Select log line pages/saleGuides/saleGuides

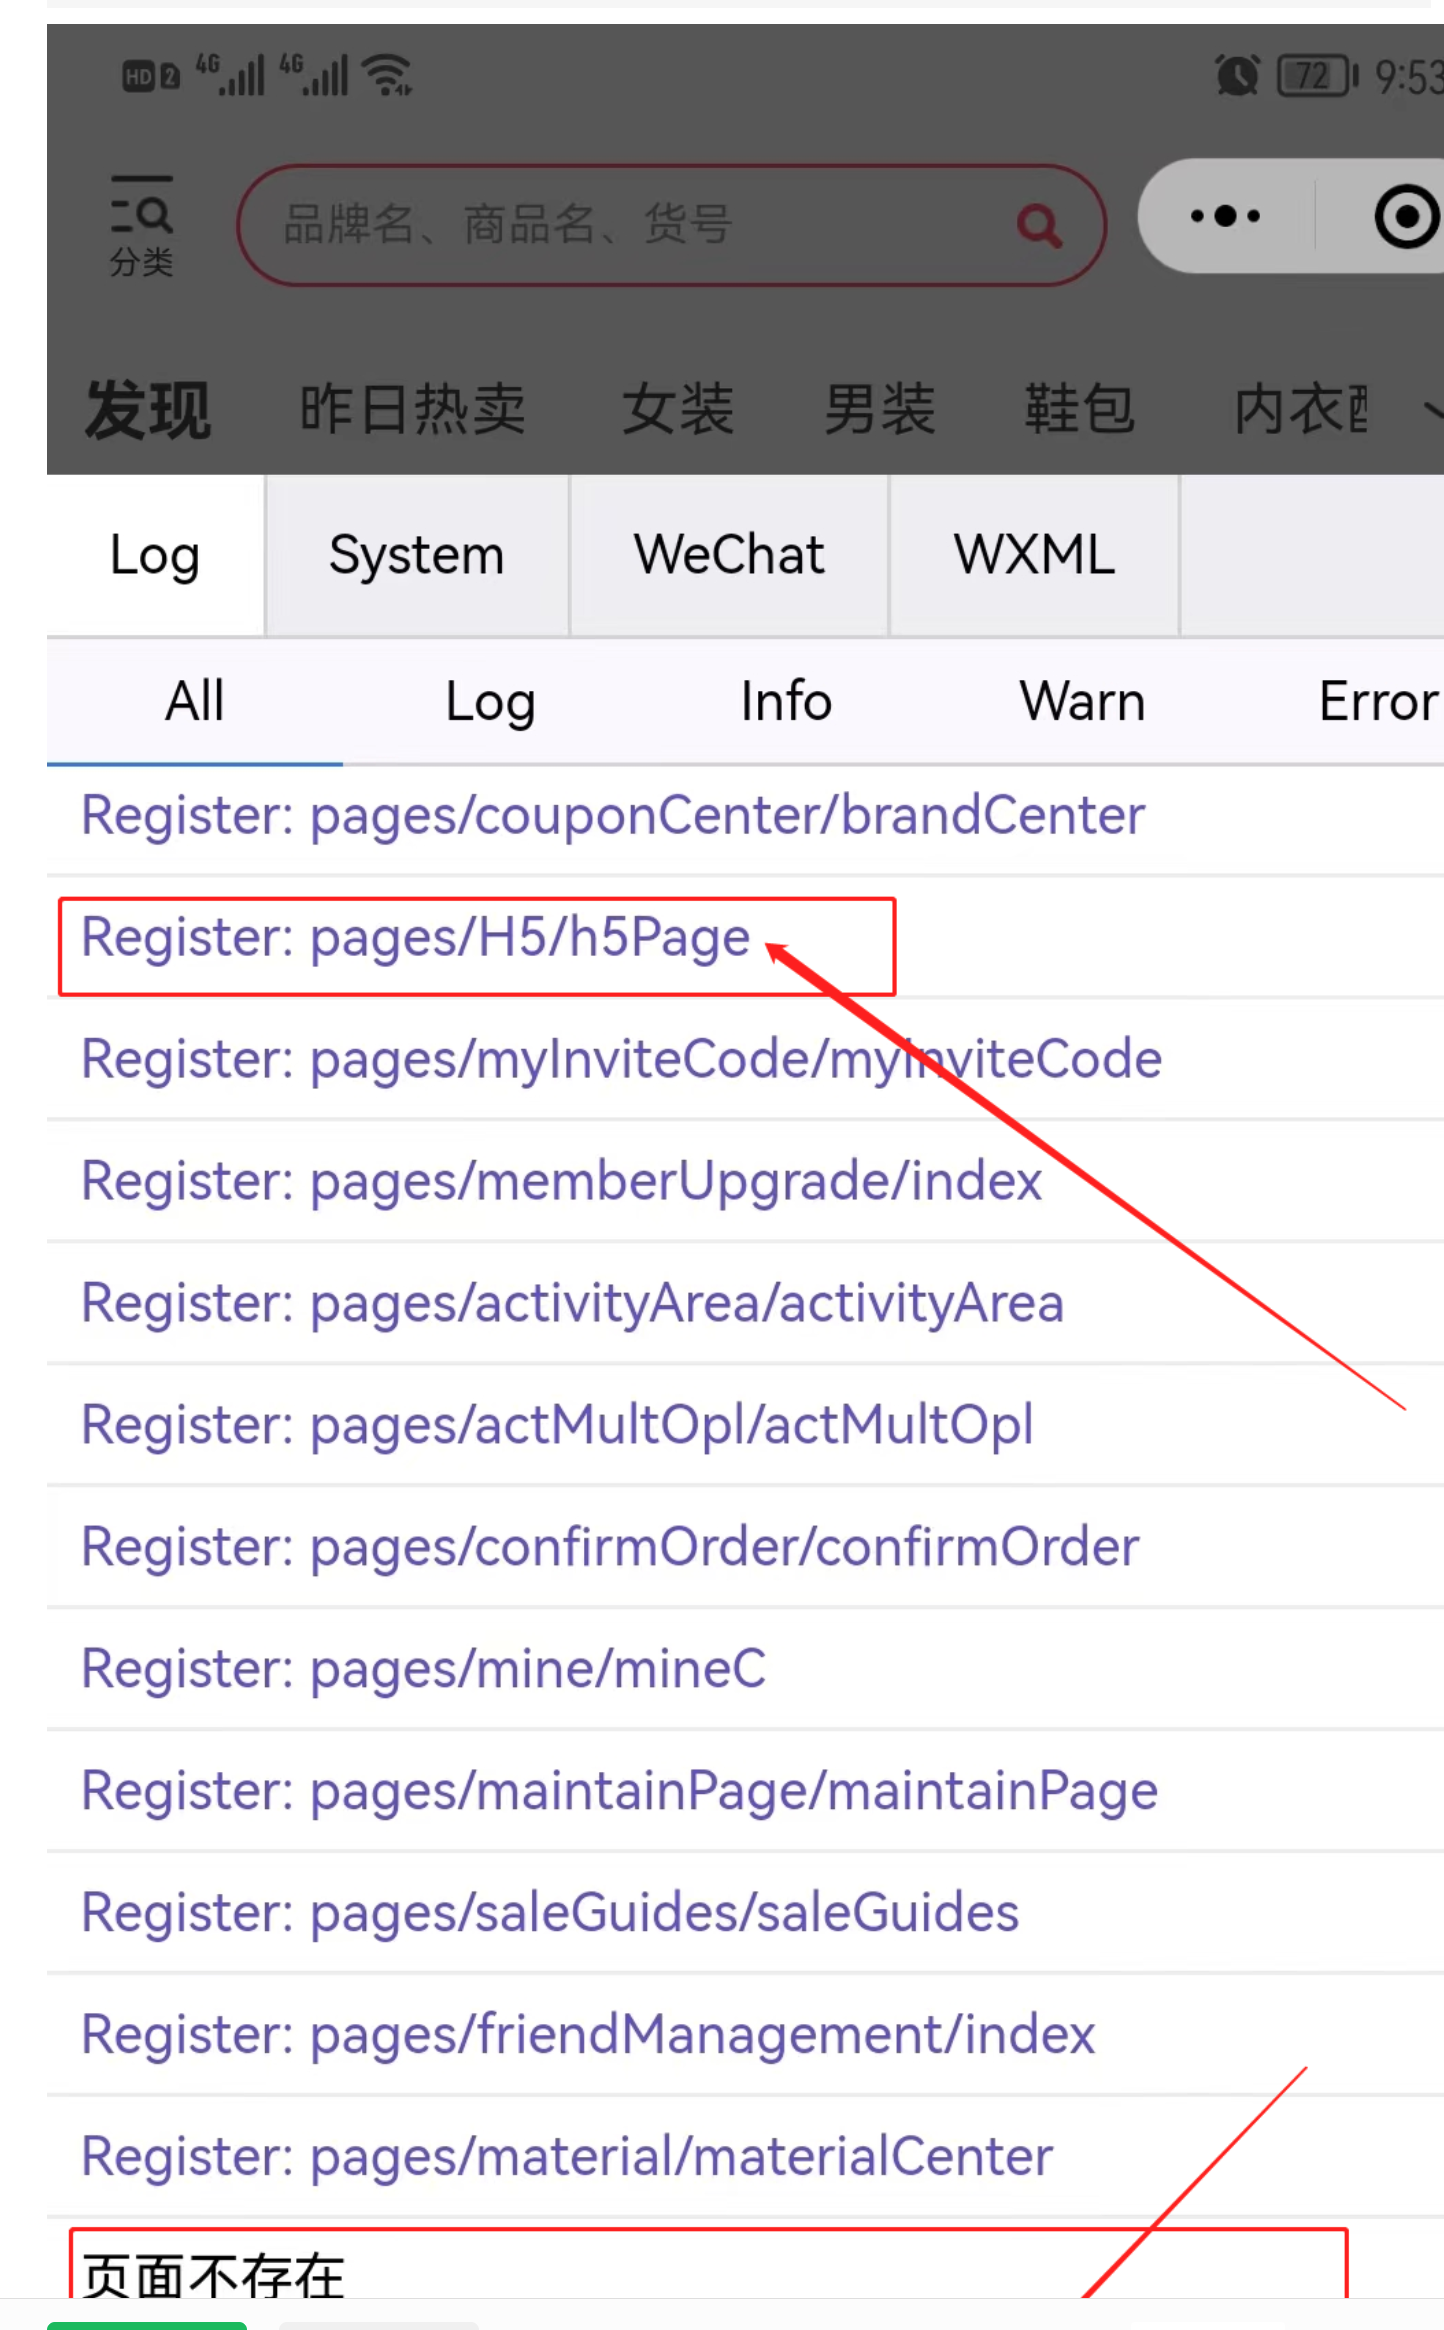coord(745,1914)
